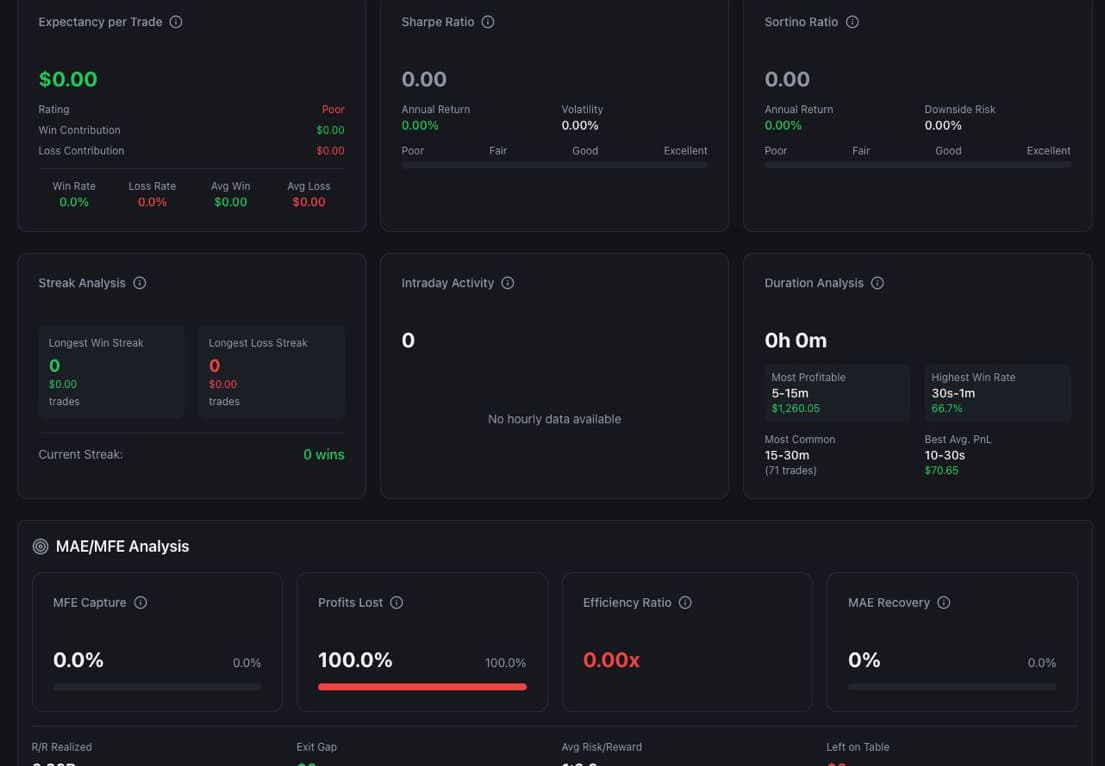Screen dimensions: 1105x766
Task: Click the Profits Lost info icon
Action: tap(397, 602)
